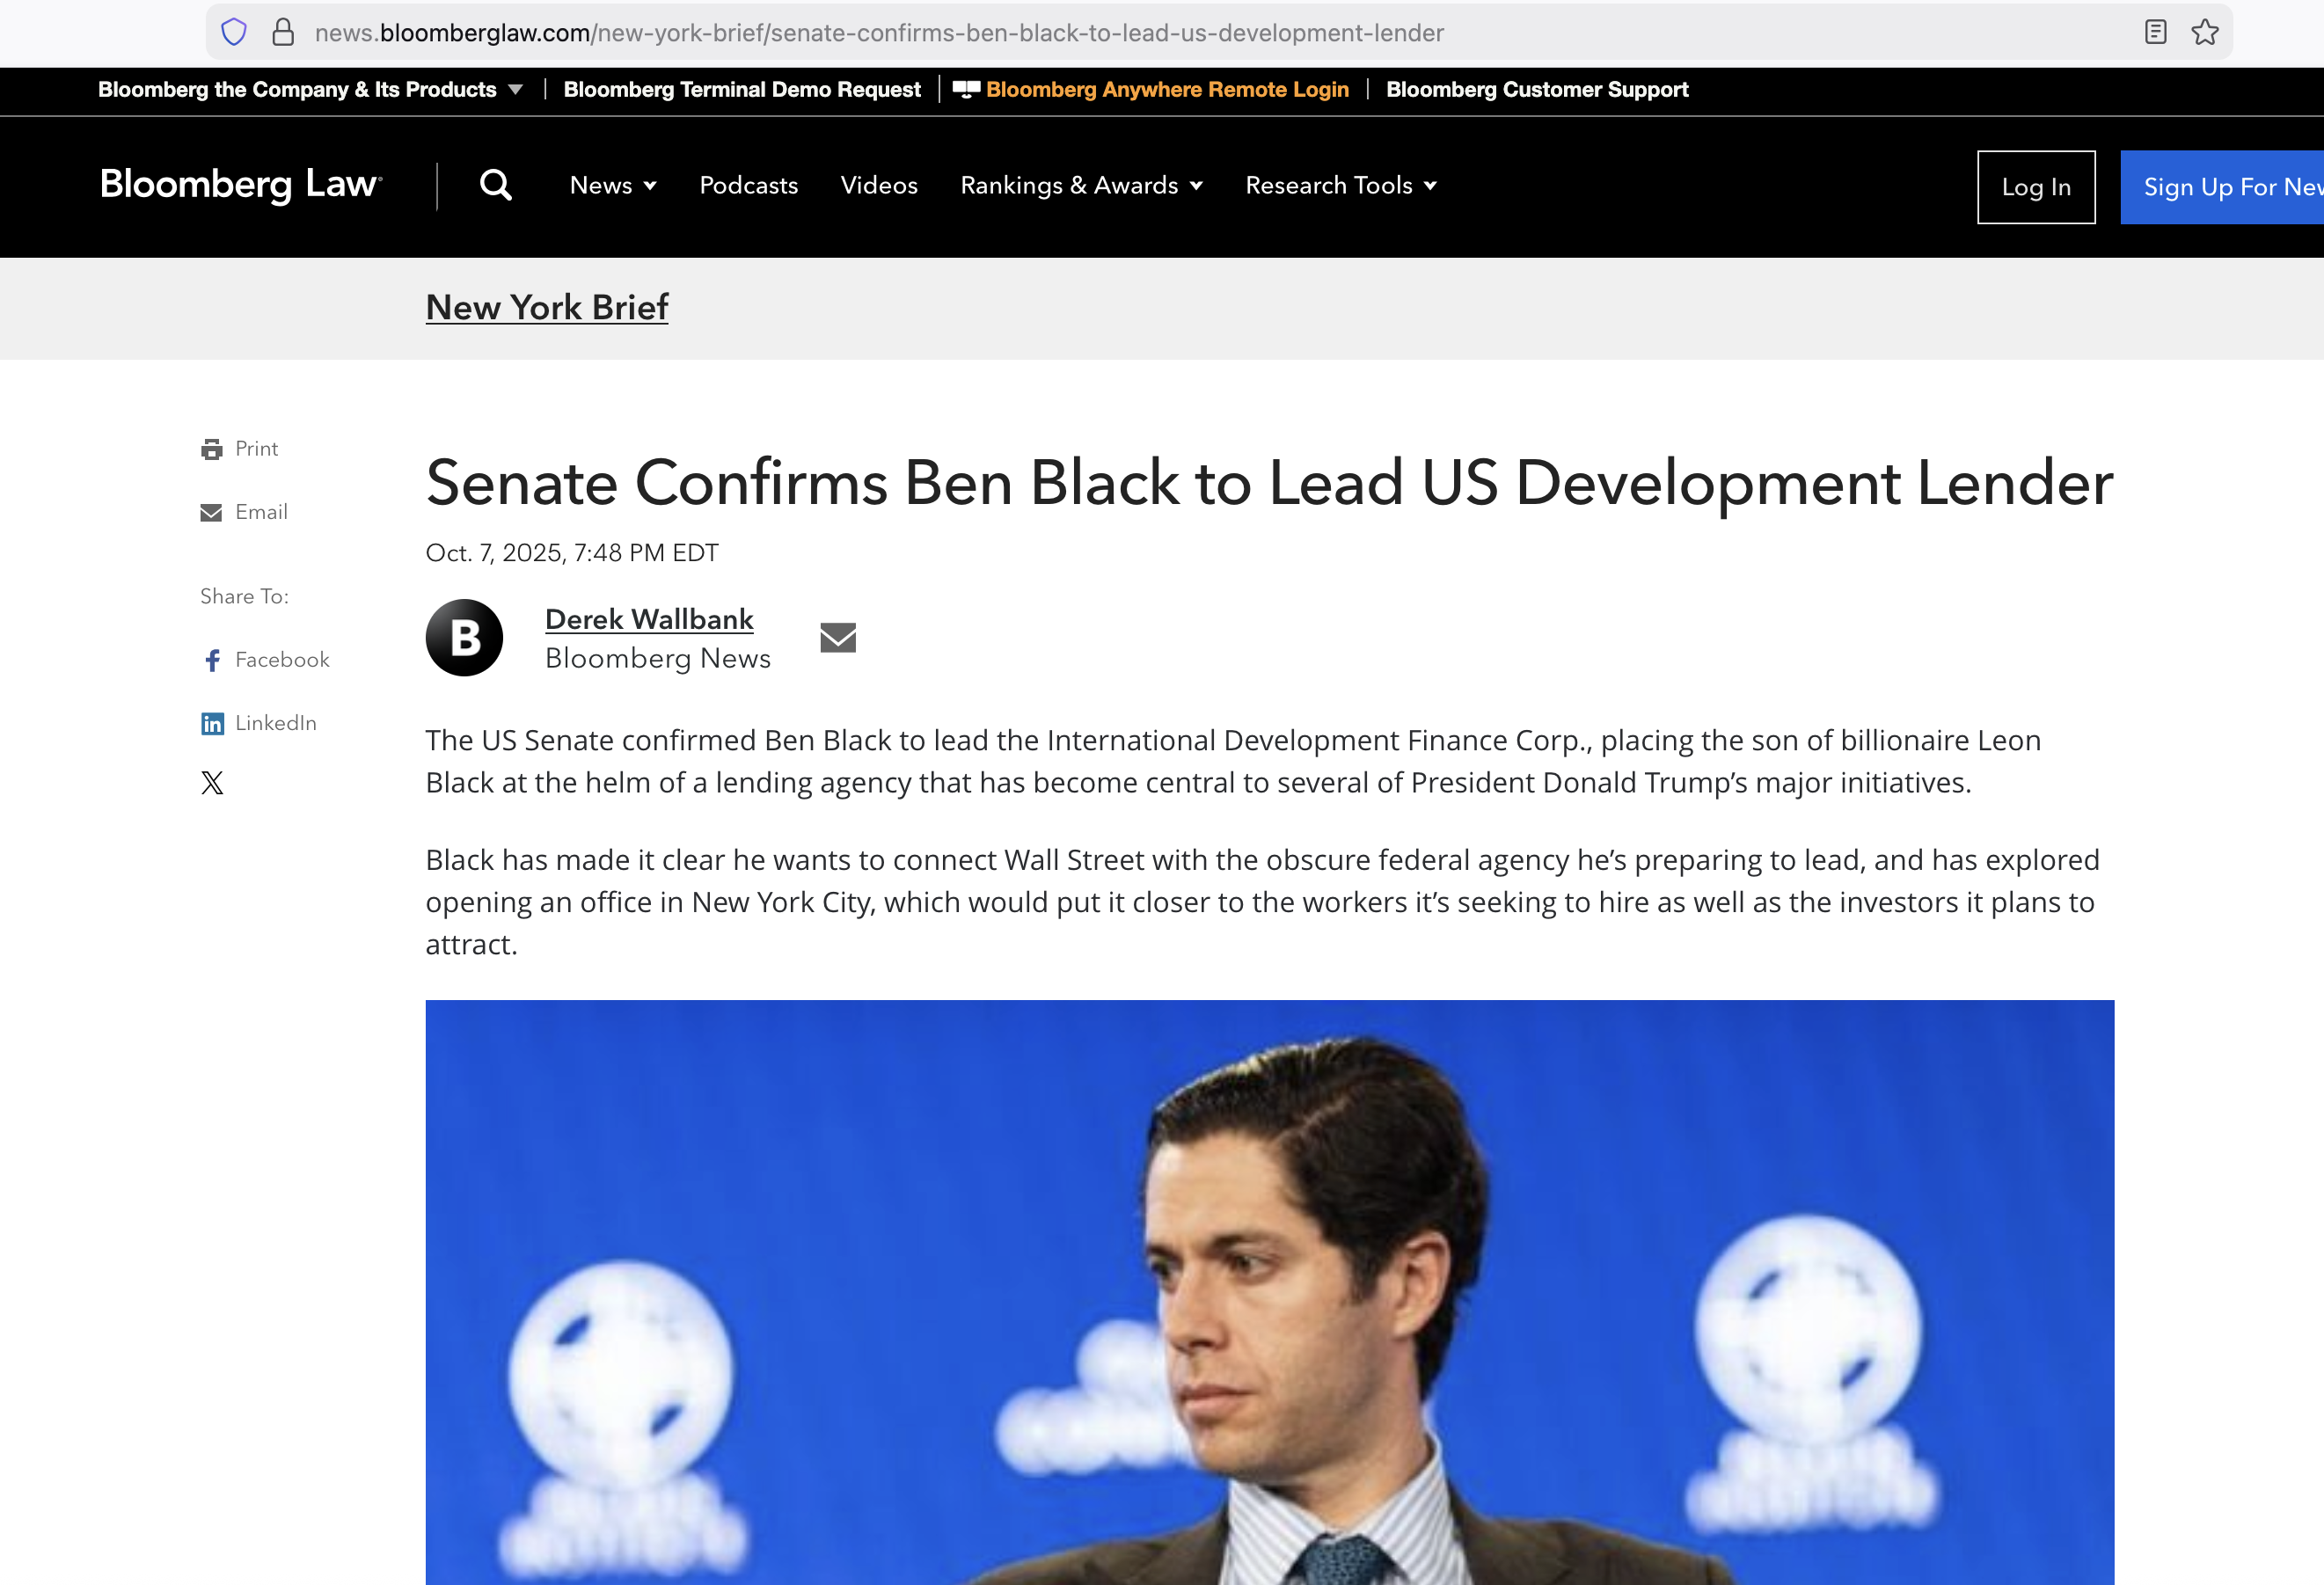Expand the News dropdown menu
This screenshot has height=1585, width=2324.
(612, 186)
